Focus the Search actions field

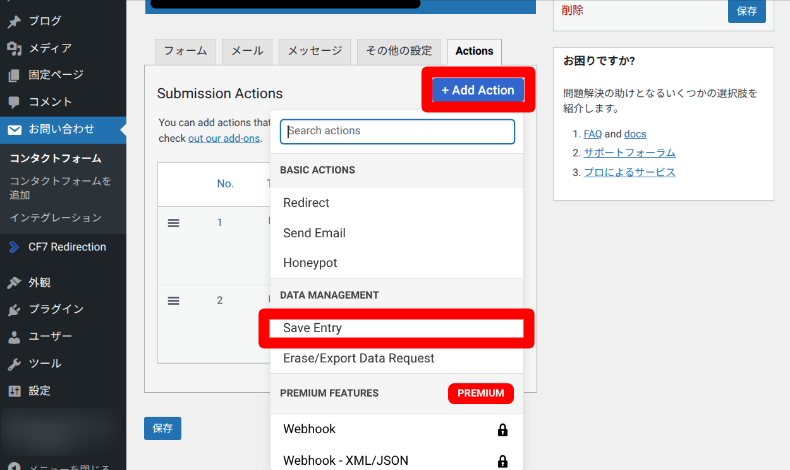click(398, 131)
